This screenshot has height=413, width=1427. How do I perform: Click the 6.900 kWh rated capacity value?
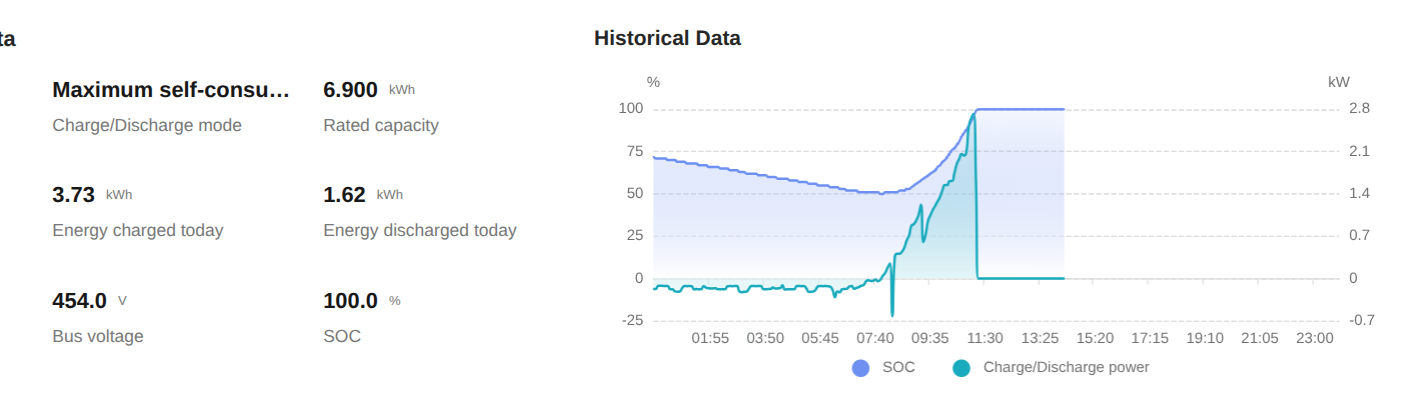tap(351, 91)
